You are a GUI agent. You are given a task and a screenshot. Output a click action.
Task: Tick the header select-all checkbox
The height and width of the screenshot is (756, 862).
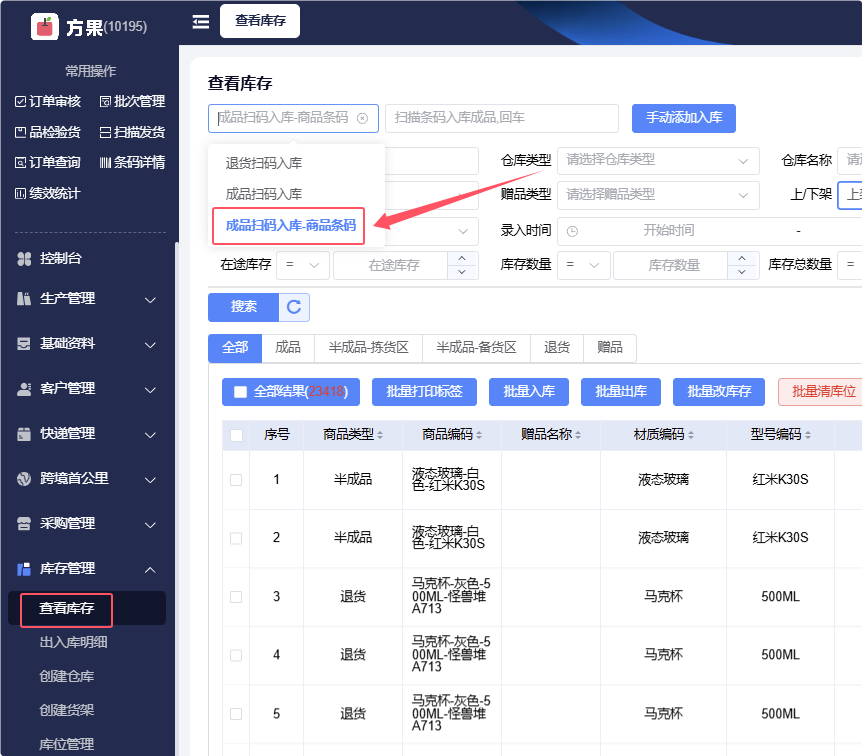coord(236,435)
